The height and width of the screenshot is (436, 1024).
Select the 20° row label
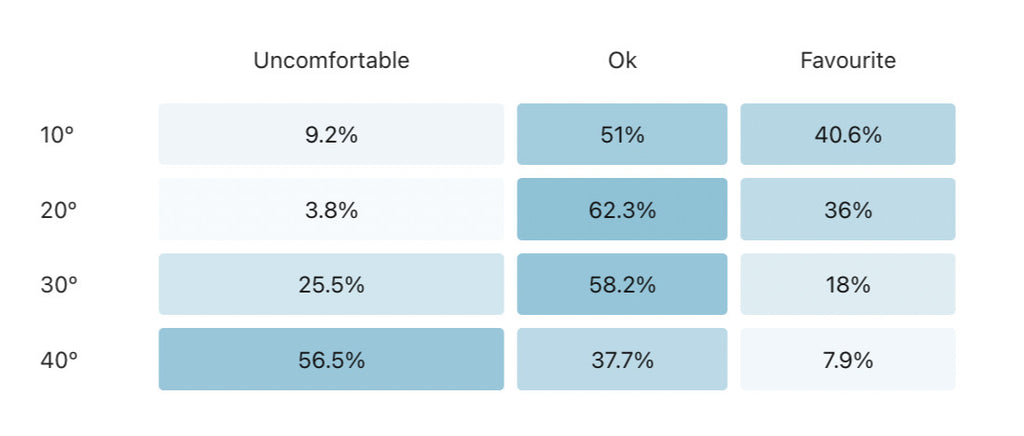pos(58,210)
